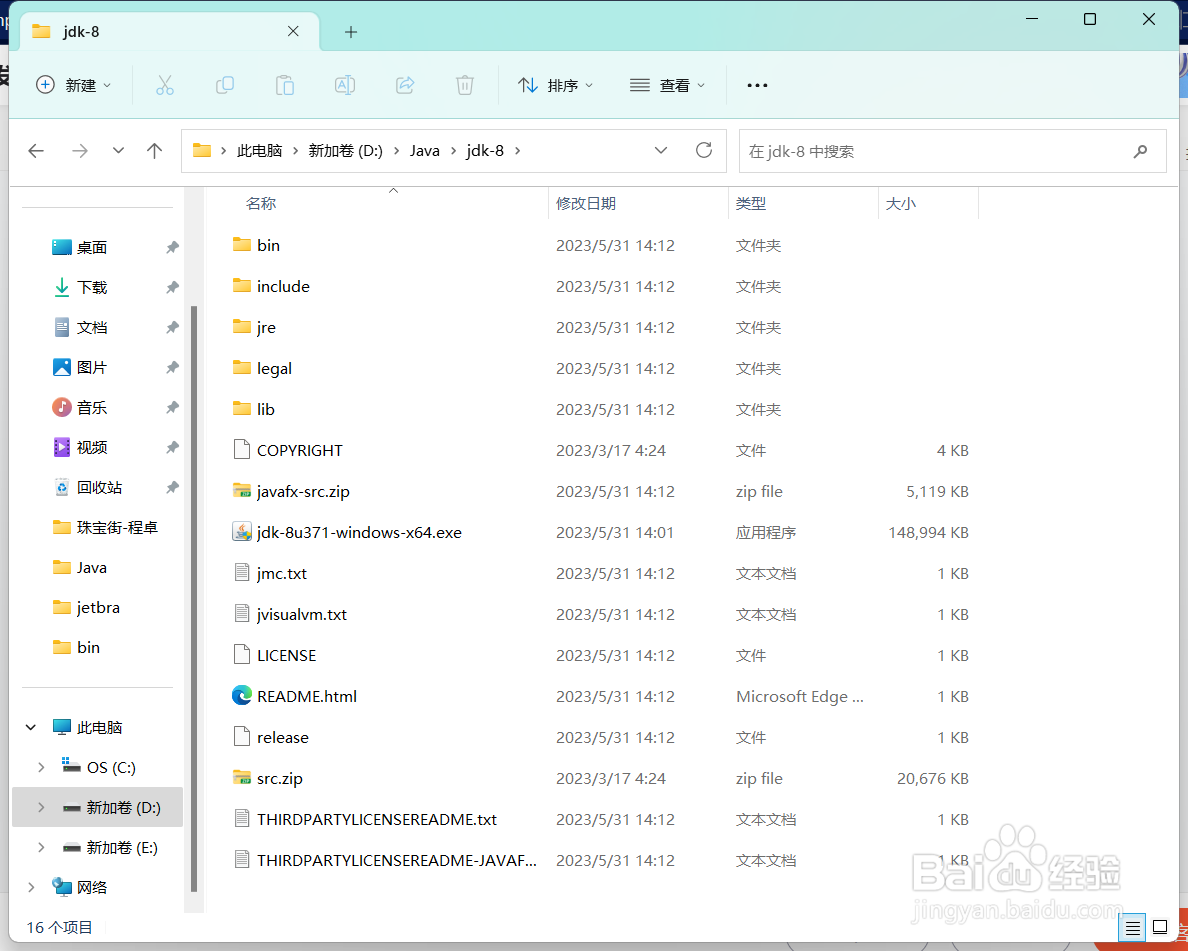Click the Cut scissors icon
This screenshot has width=1188, height=951.
coord(164,86)
